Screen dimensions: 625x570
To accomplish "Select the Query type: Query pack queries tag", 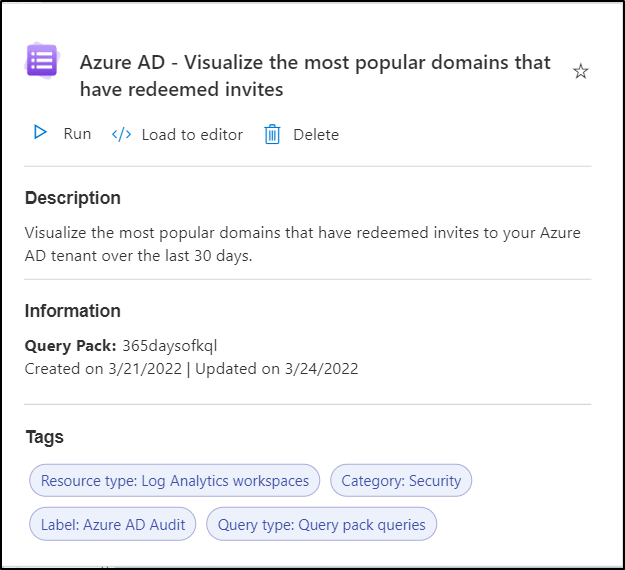I will tap(321, 525).
